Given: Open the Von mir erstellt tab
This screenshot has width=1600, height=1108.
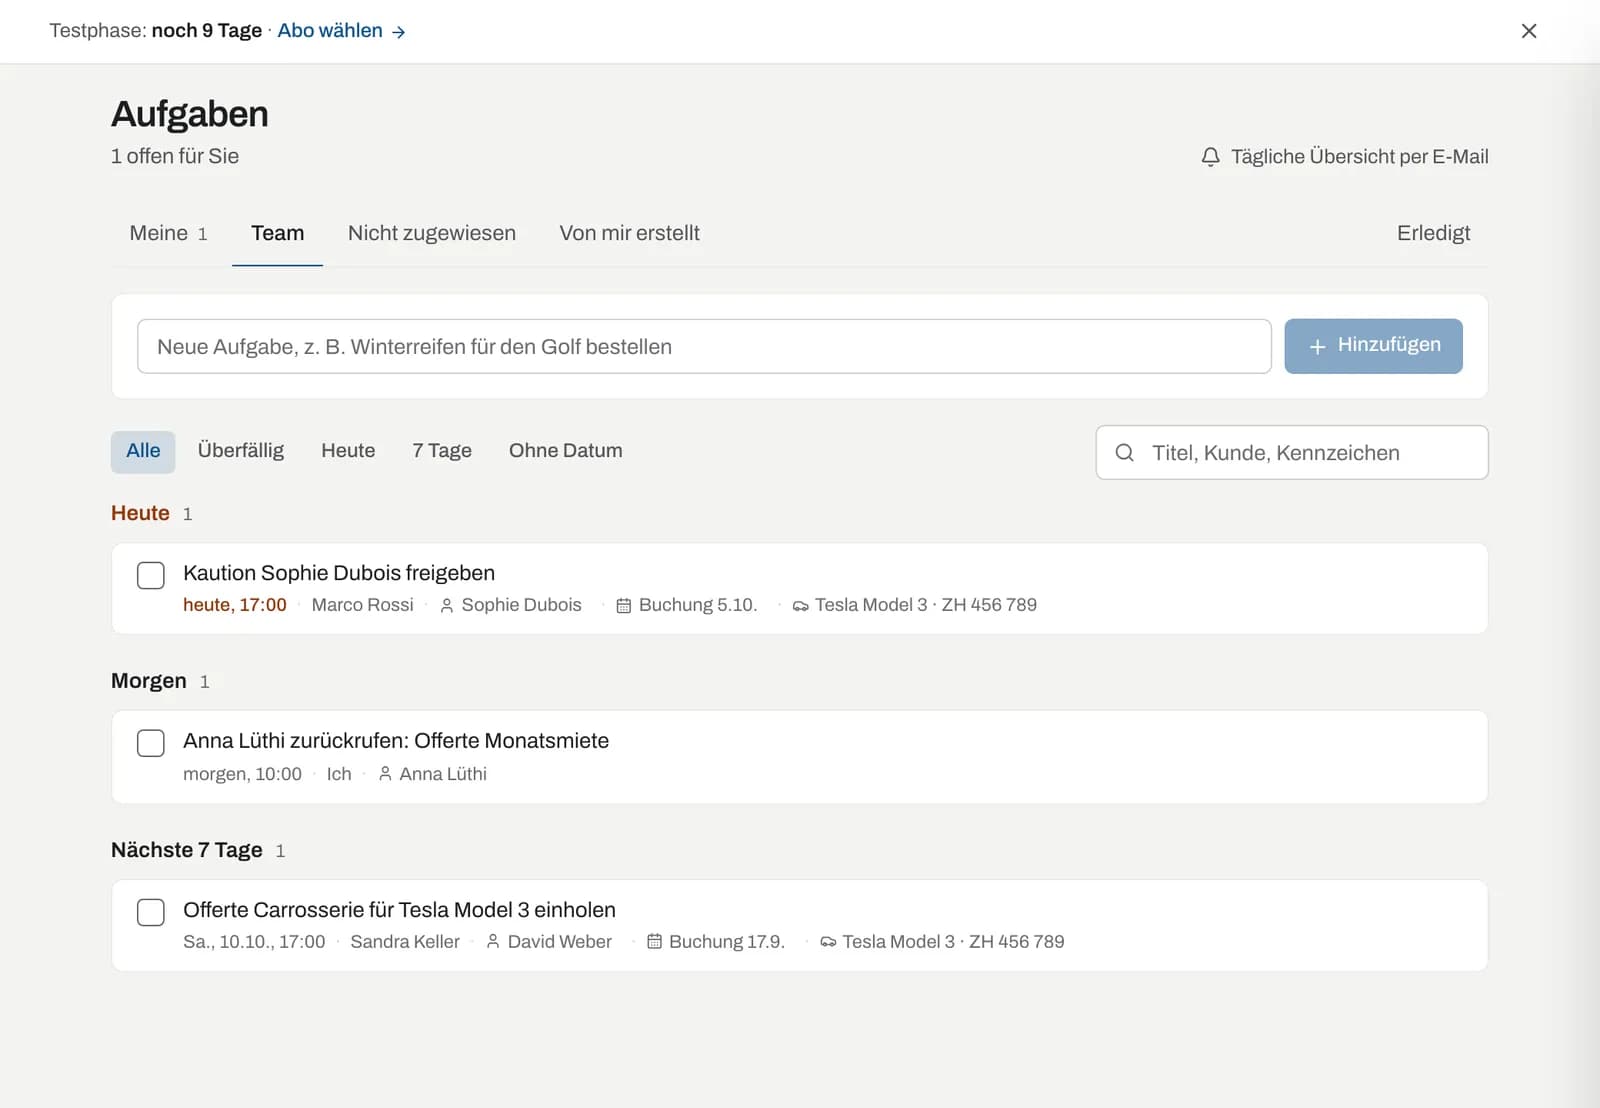Looking at the screenshot, I should [x=629, y=233].
